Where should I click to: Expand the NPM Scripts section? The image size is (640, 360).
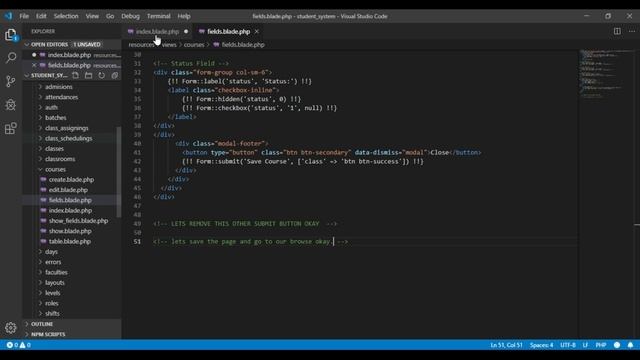click(x=72, y=334)
